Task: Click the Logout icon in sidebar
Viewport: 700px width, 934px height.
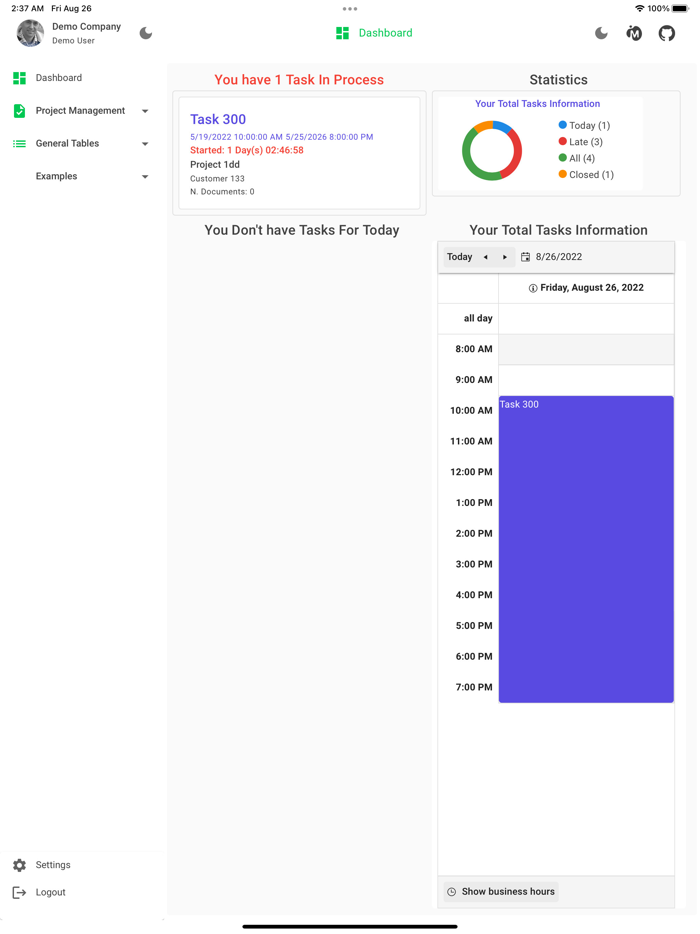Action: point(18,892)
